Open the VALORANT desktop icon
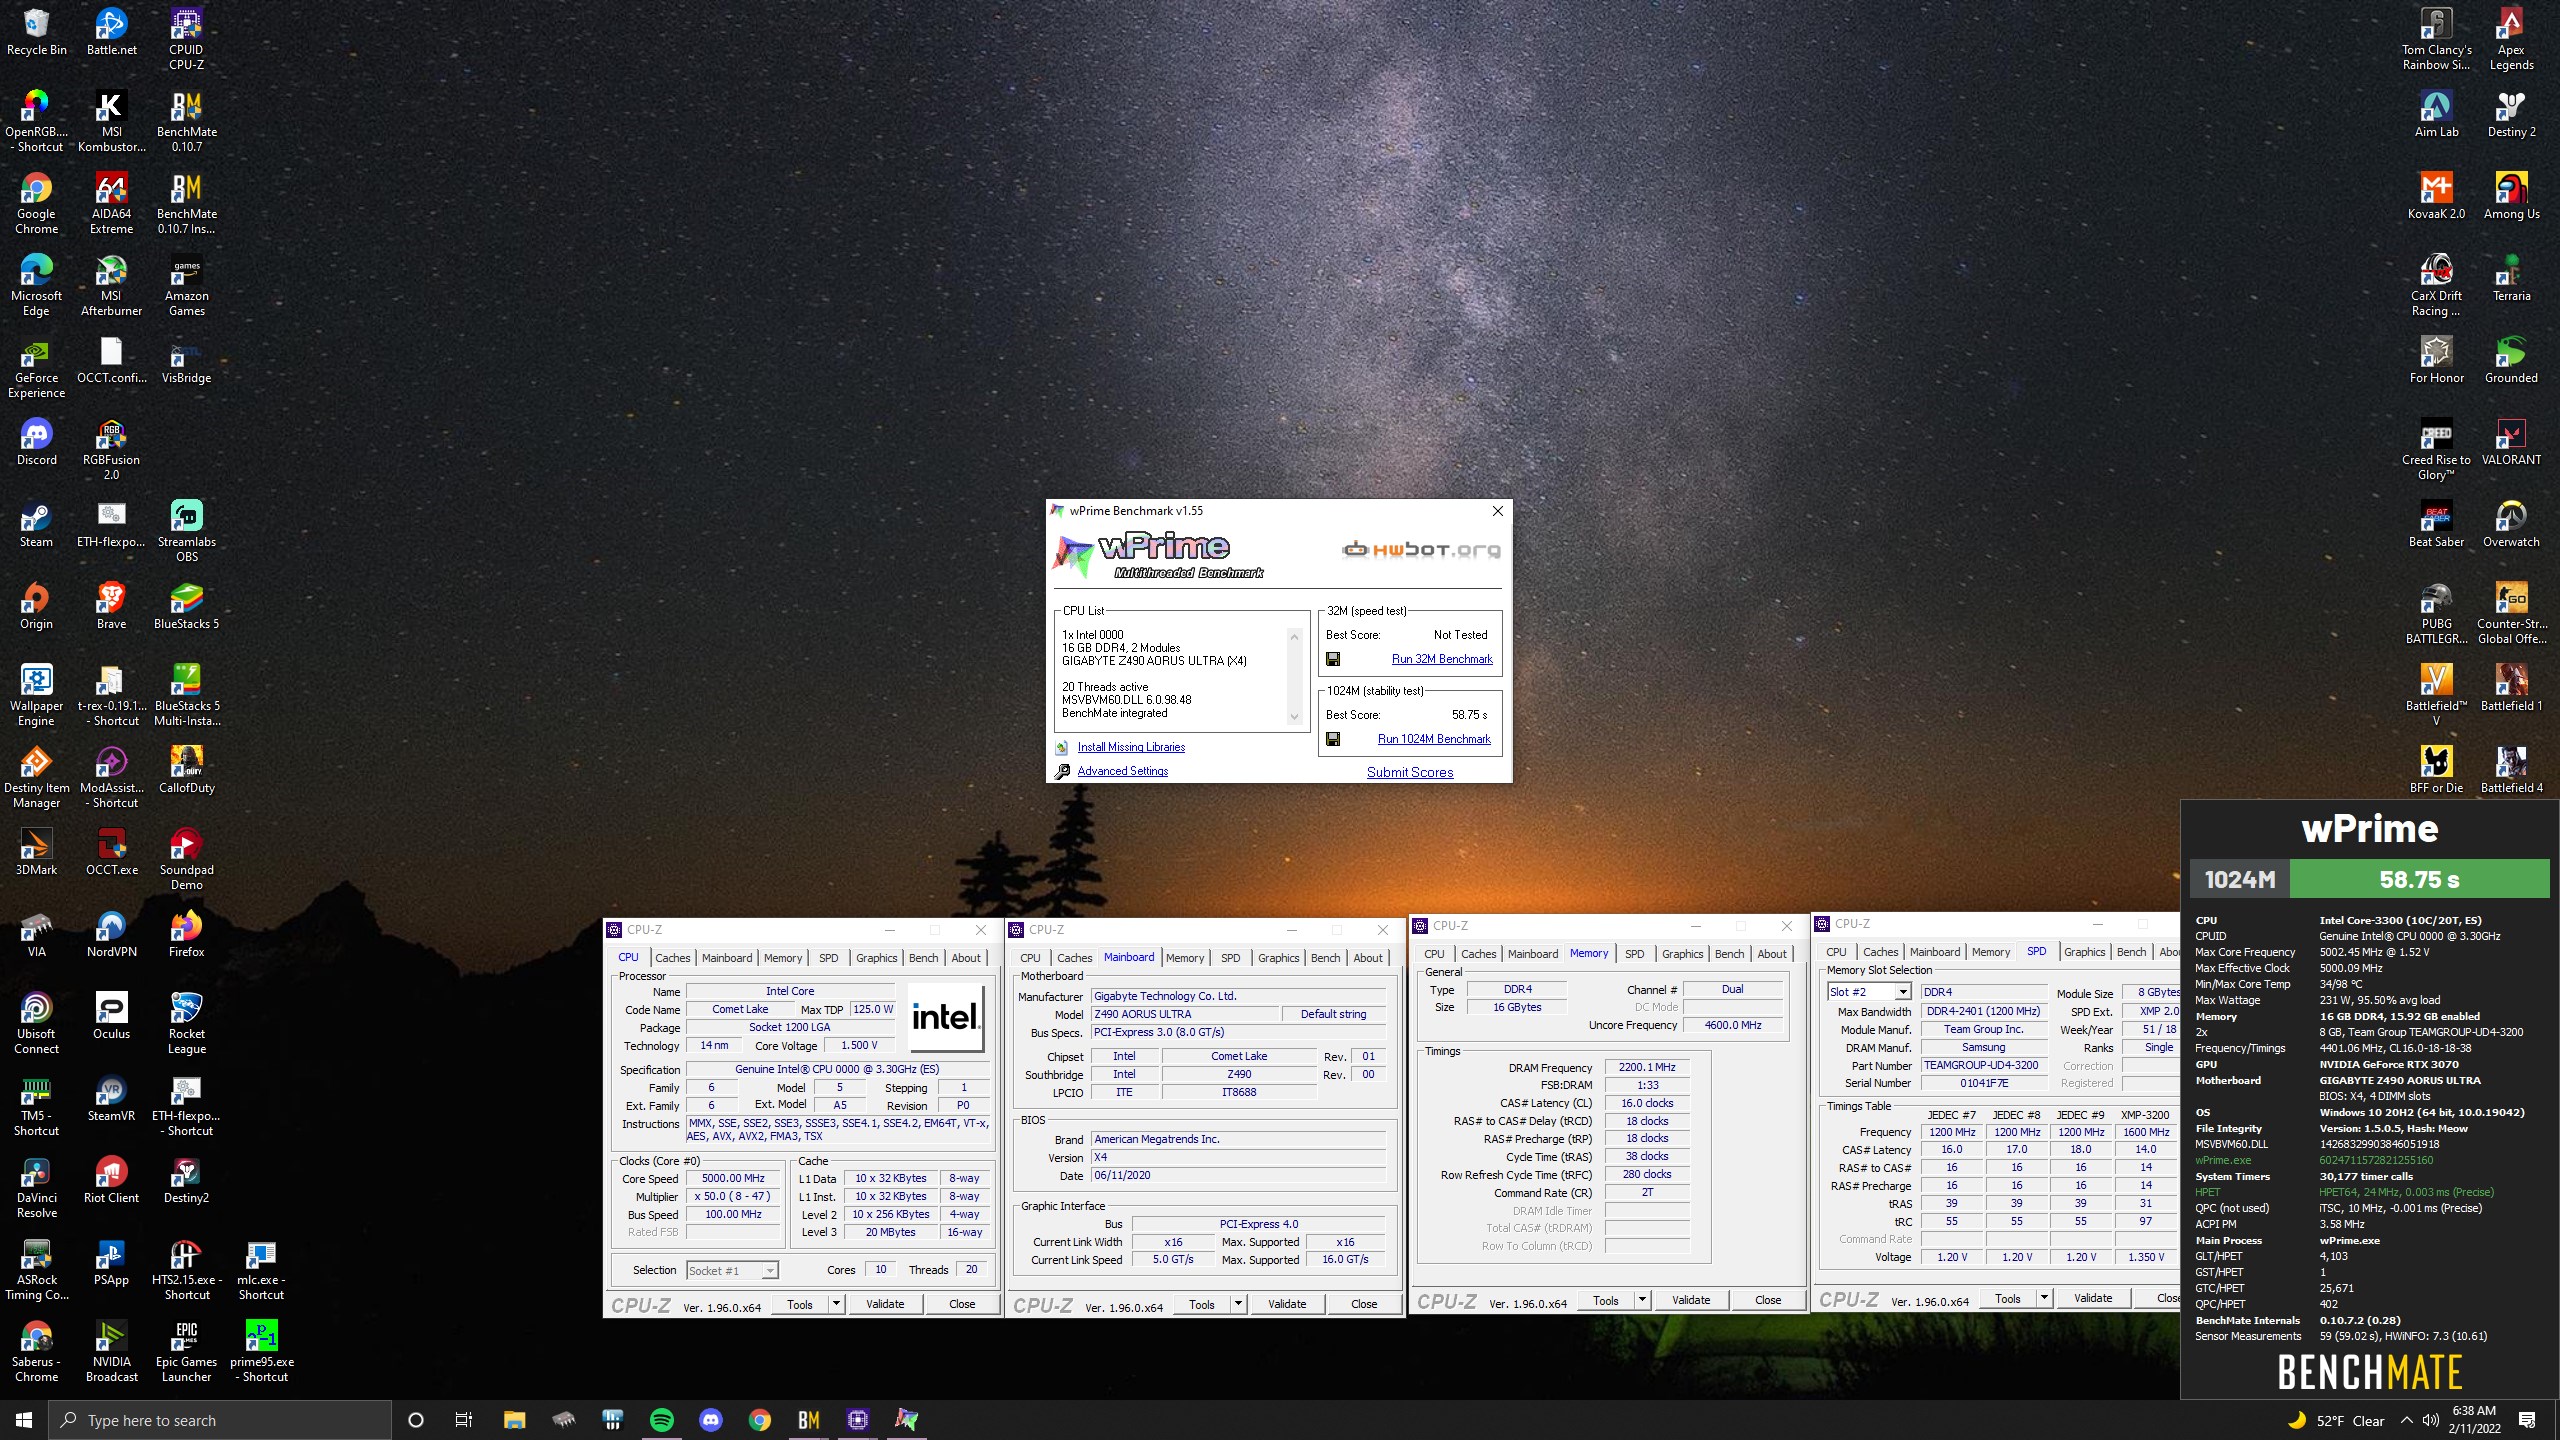The height and width of the screenshot is (1440, 2560). click(x=2511, y=442)
